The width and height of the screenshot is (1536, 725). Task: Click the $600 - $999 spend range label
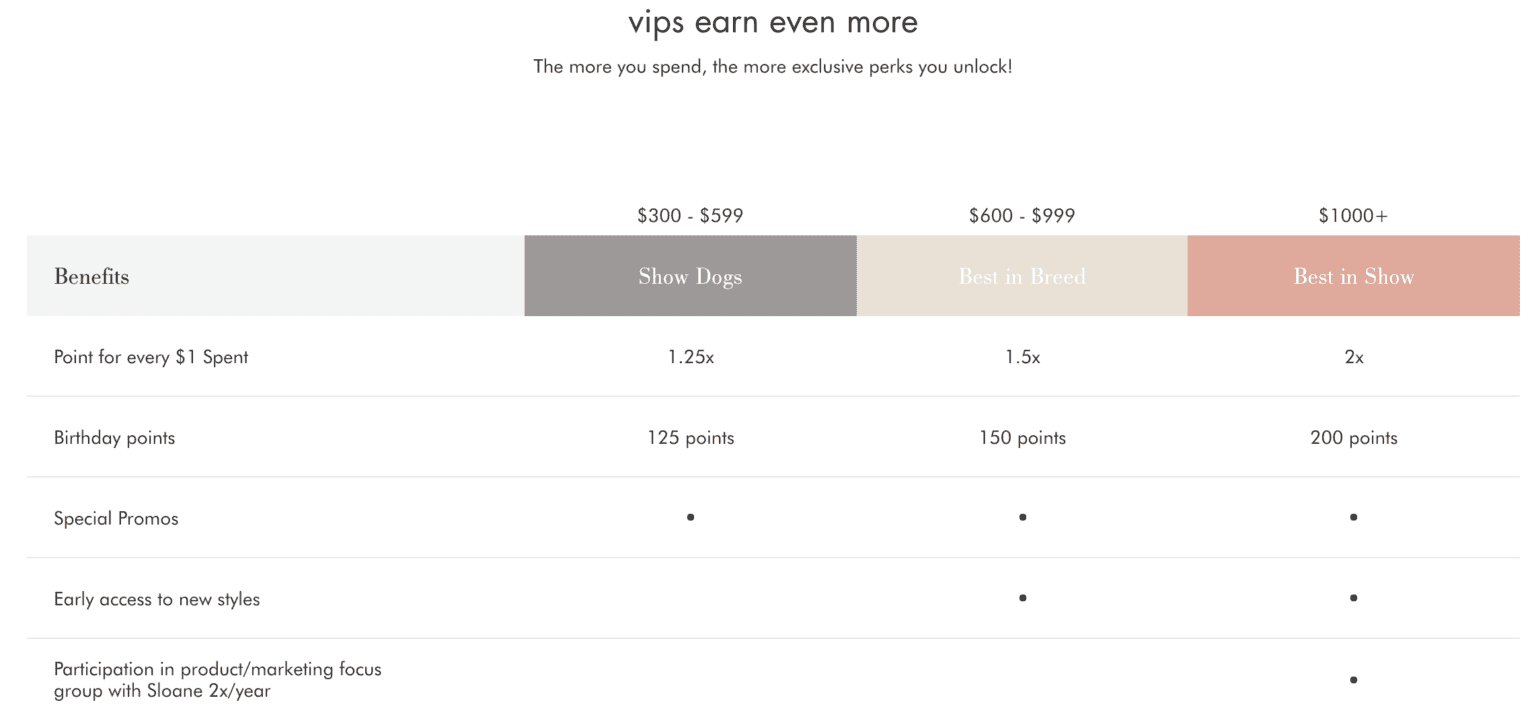point(1022,215)
